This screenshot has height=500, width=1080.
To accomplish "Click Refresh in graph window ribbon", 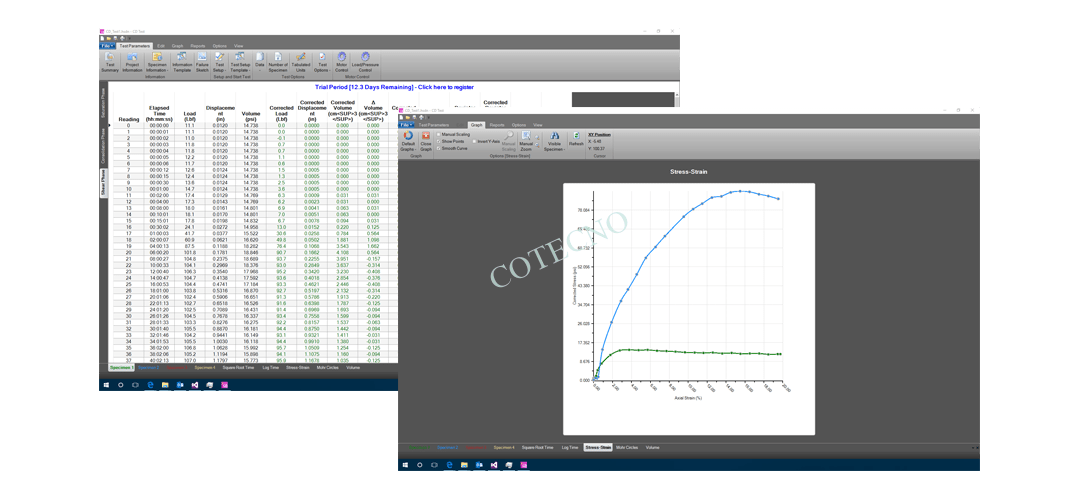I will 576,139.
